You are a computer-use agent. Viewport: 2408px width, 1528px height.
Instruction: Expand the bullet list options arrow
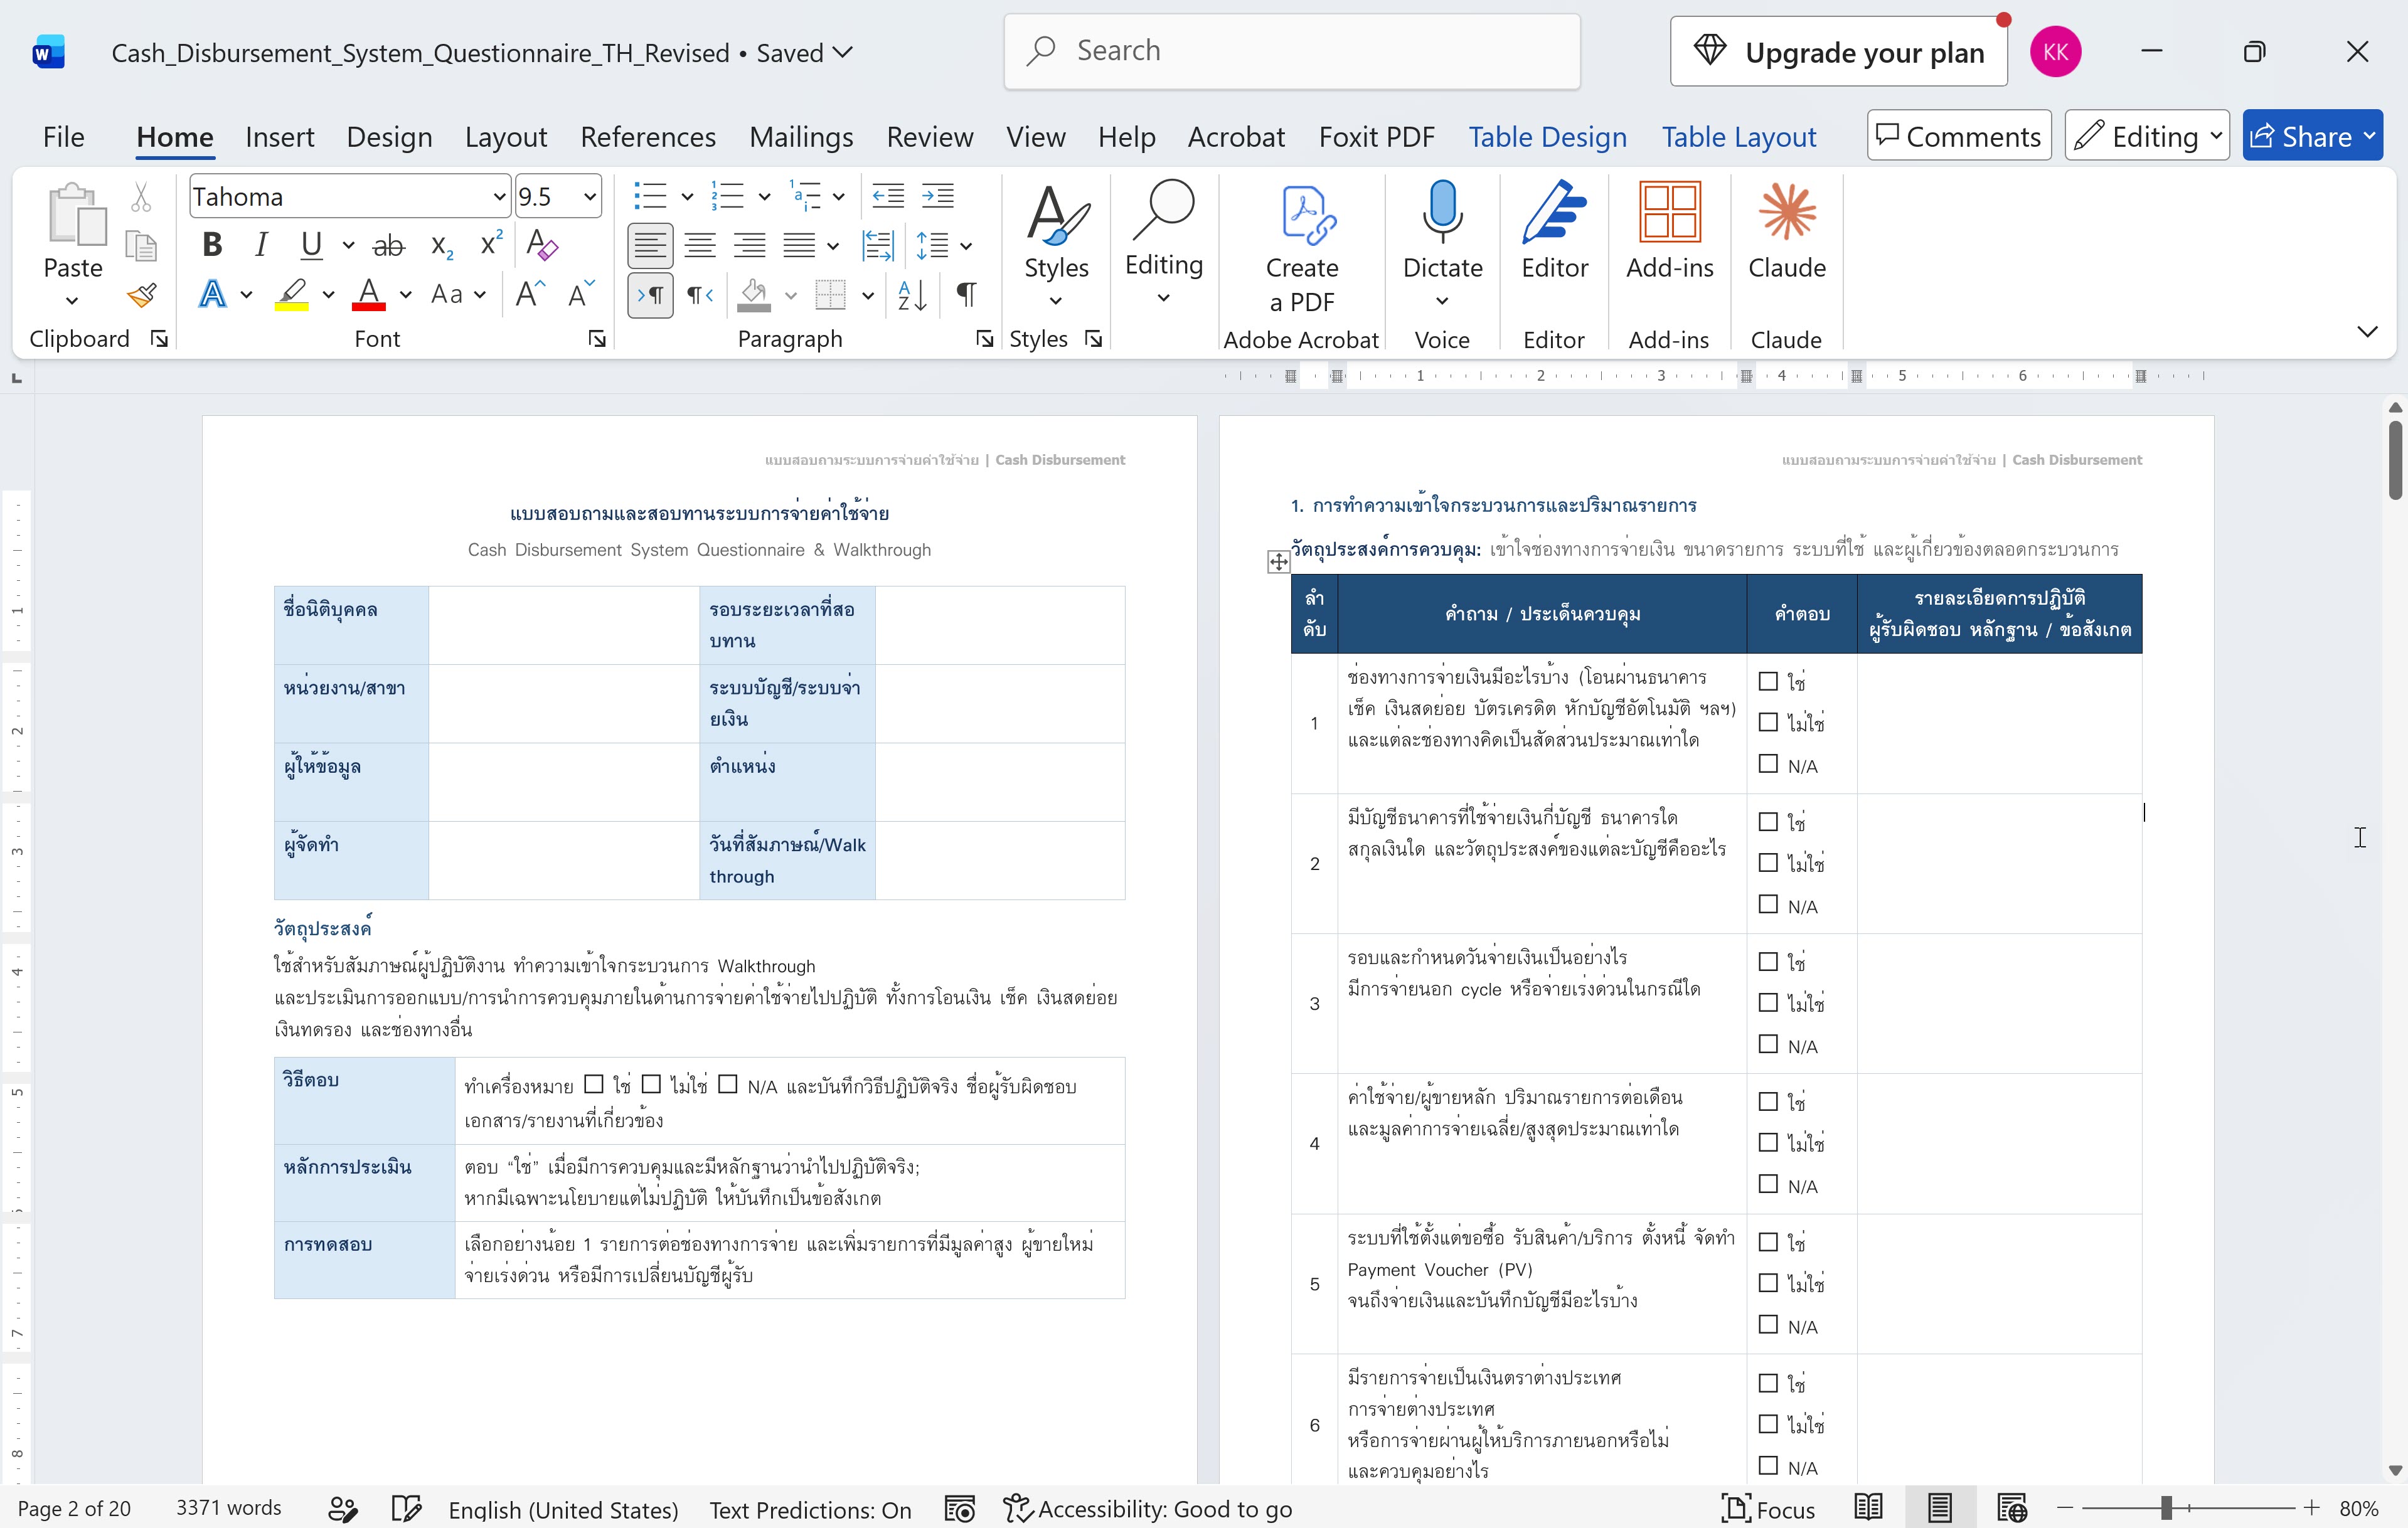687,197
